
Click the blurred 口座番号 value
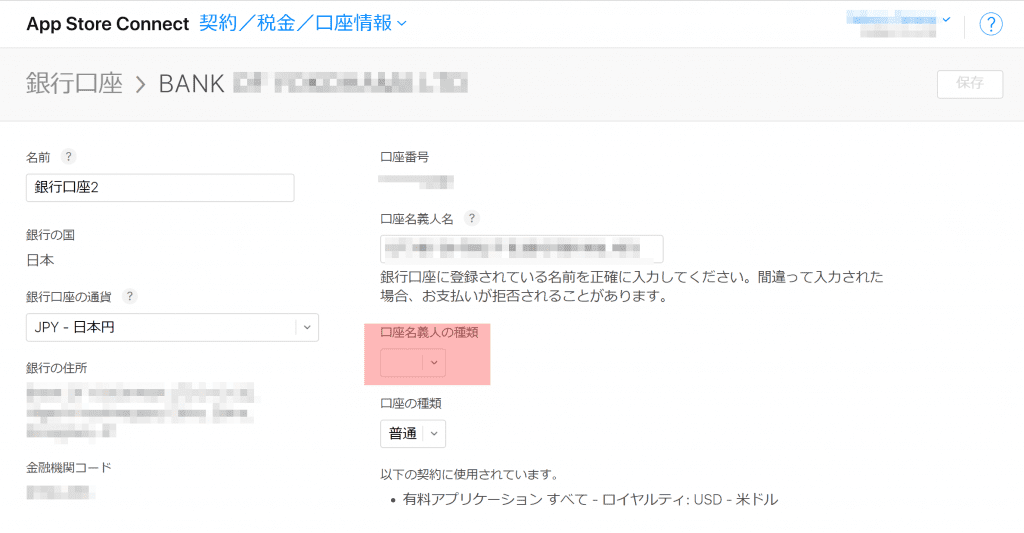click(417, 182)
